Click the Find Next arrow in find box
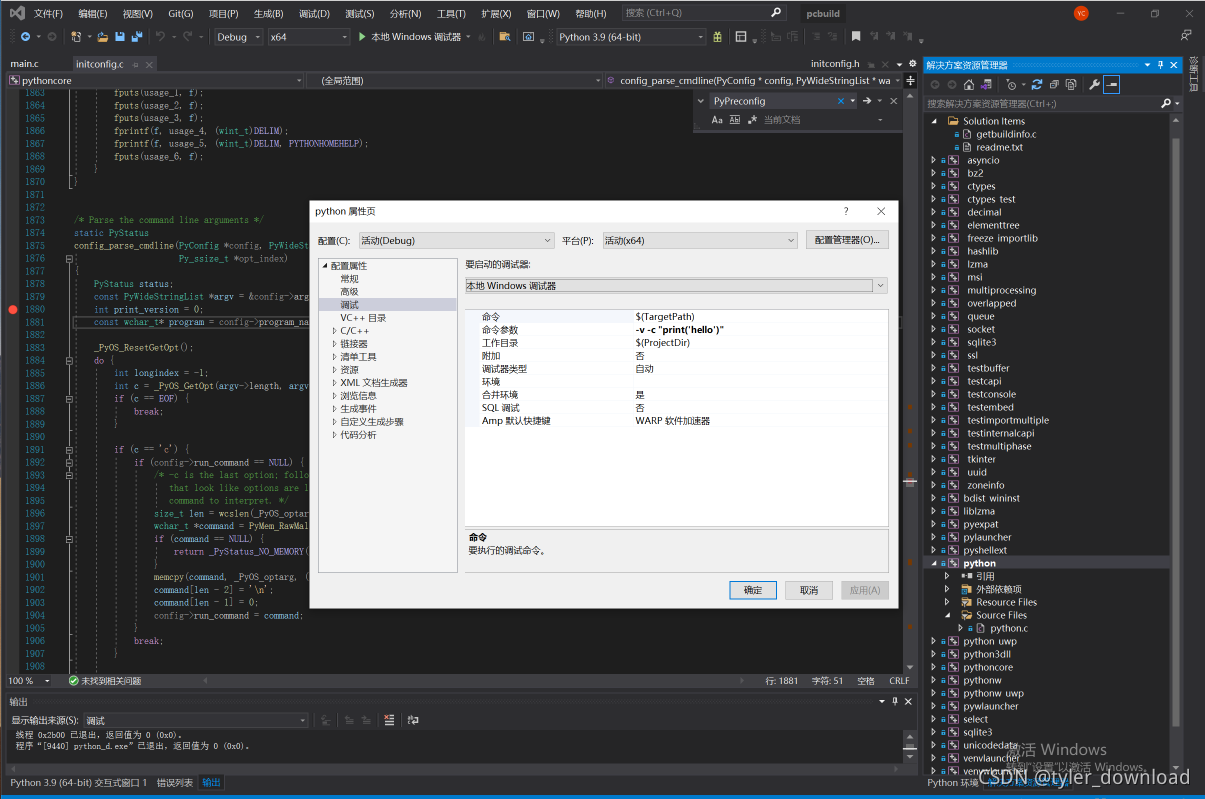 (867, 101)
